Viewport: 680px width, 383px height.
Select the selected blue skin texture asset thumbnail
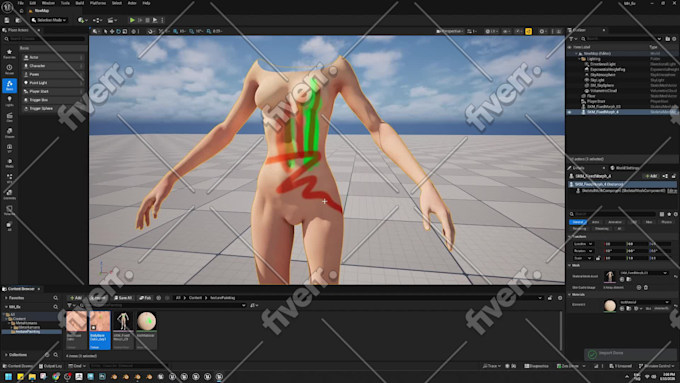[100, 321]
